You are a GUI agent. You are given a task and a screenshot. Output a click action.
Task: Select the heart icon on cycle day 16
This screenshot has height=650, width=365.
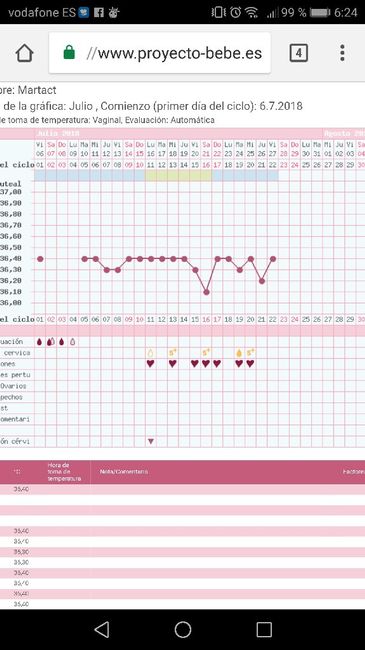[206, 364]
